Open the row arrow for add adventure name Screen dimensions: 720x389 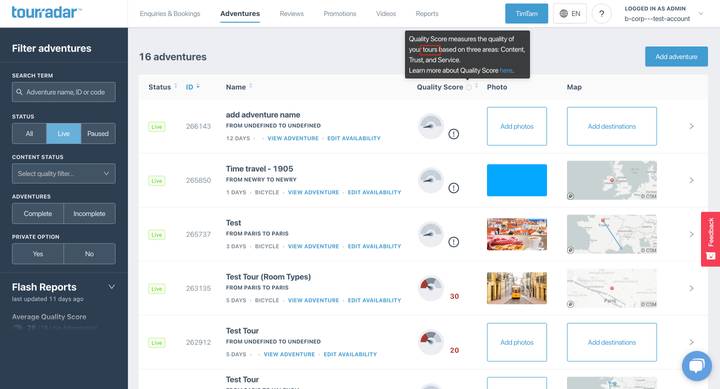coord(692,126)
